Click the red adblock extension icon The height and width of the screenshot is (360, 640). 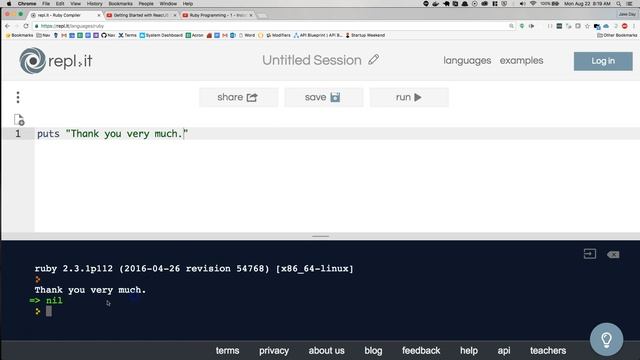click(624, 26)
